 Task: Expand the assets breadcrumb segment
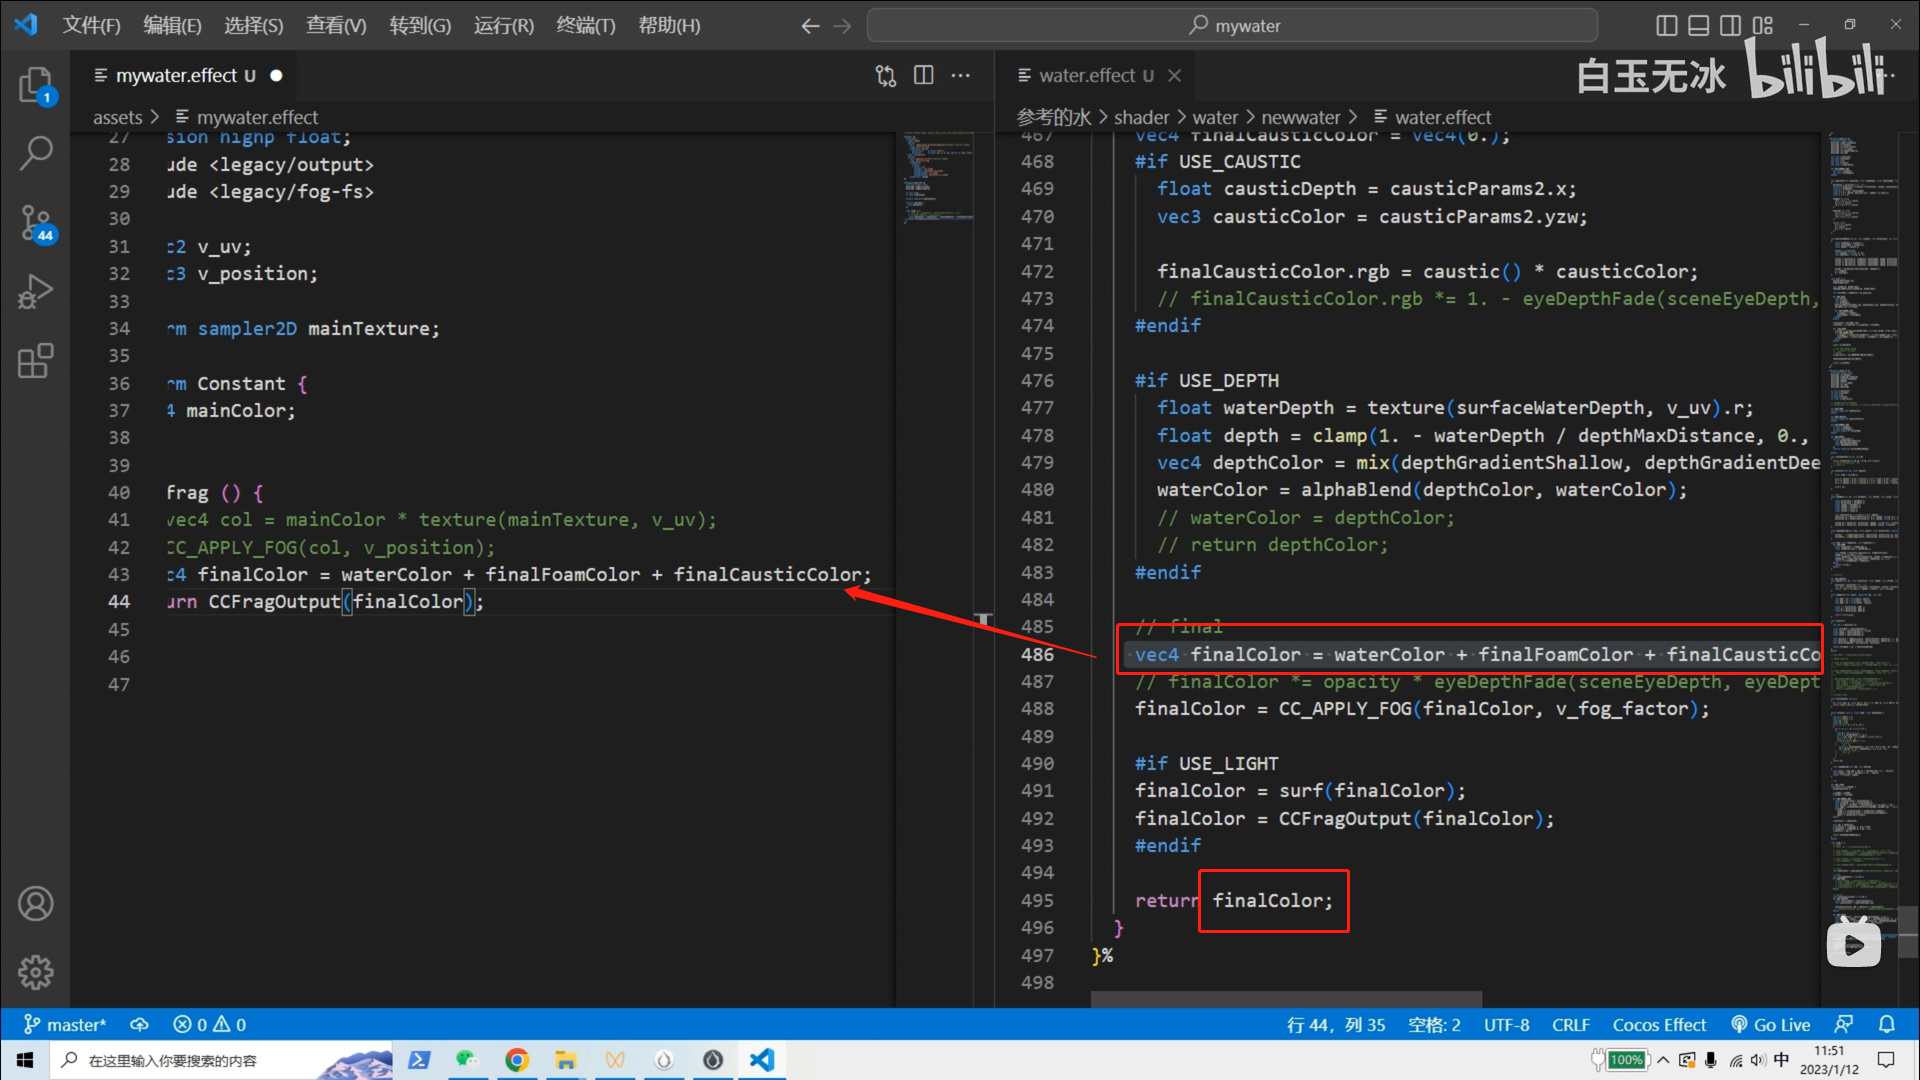click(x=117, y=117)
